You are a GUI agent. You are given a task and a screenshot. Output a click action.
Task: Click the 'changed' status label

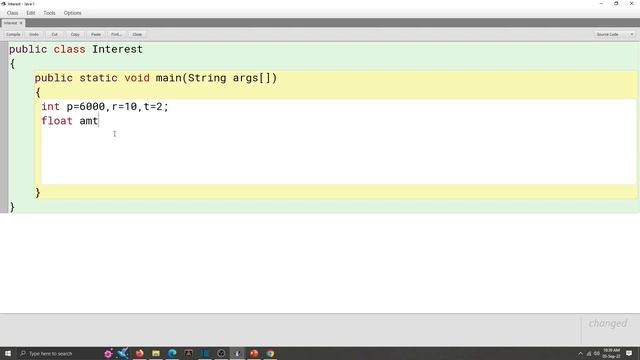608,323
